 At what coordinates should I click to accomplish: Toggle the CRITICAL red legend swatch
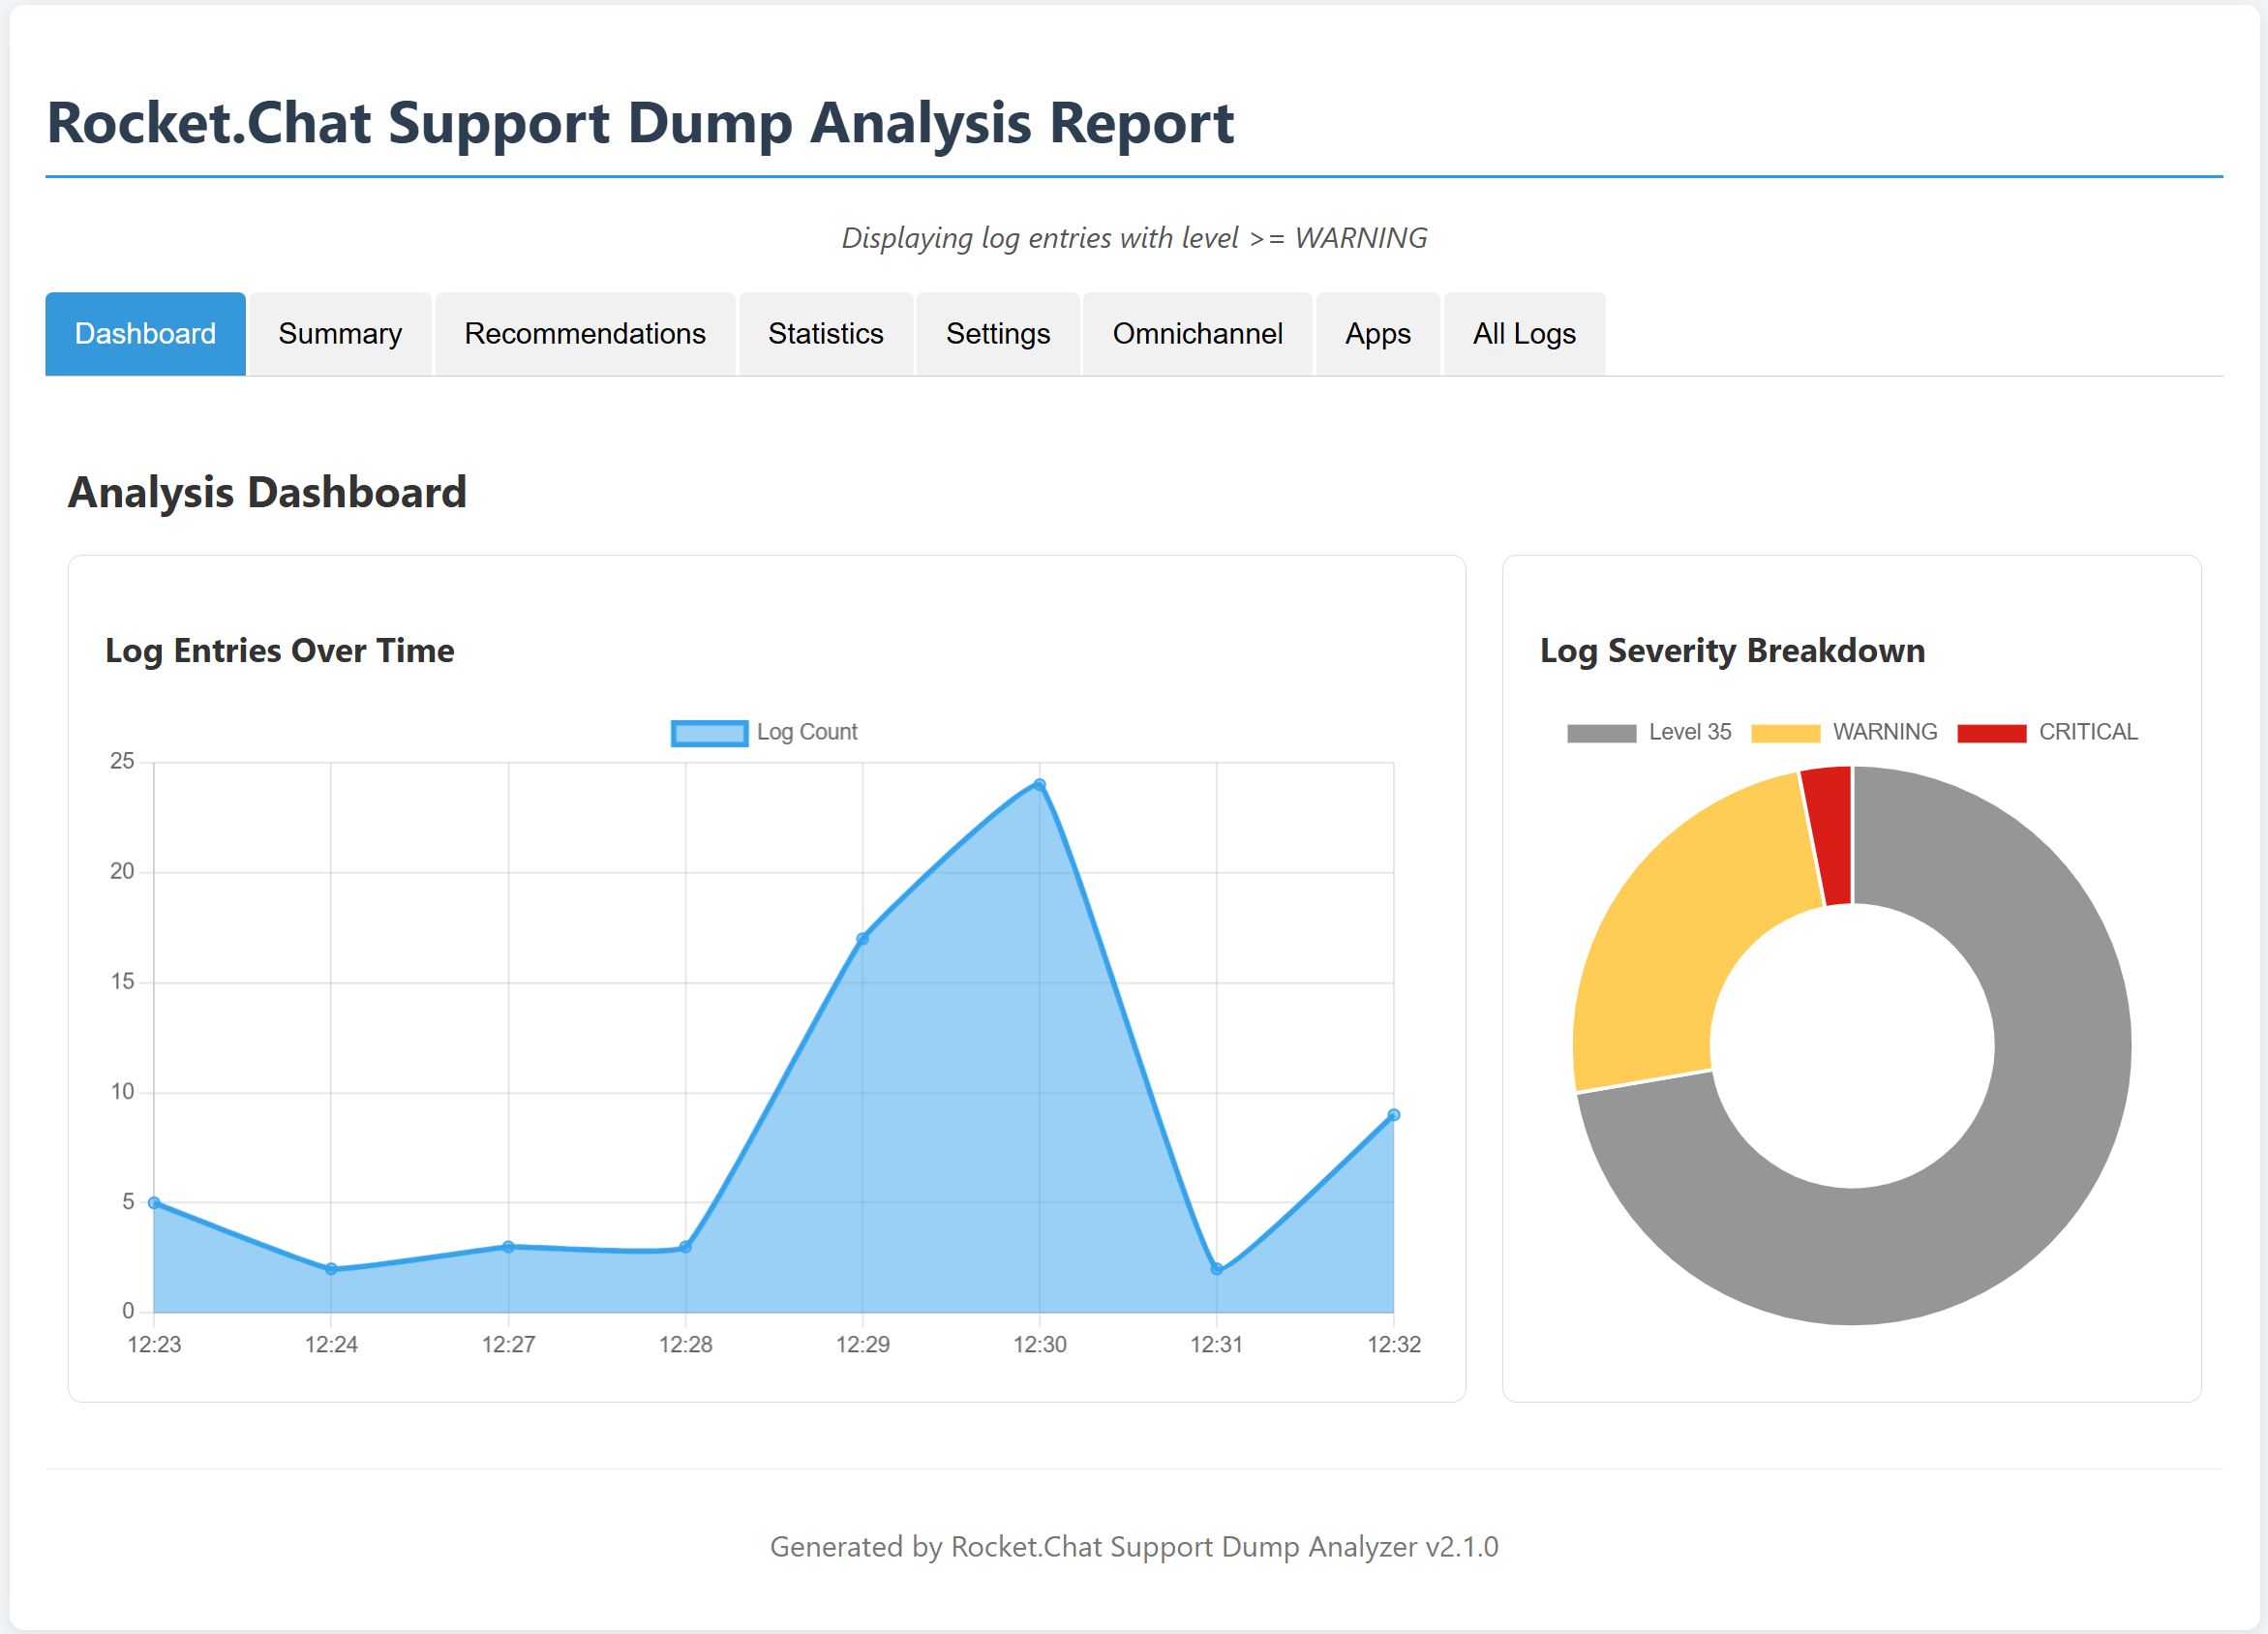(x=1992, y=733)
